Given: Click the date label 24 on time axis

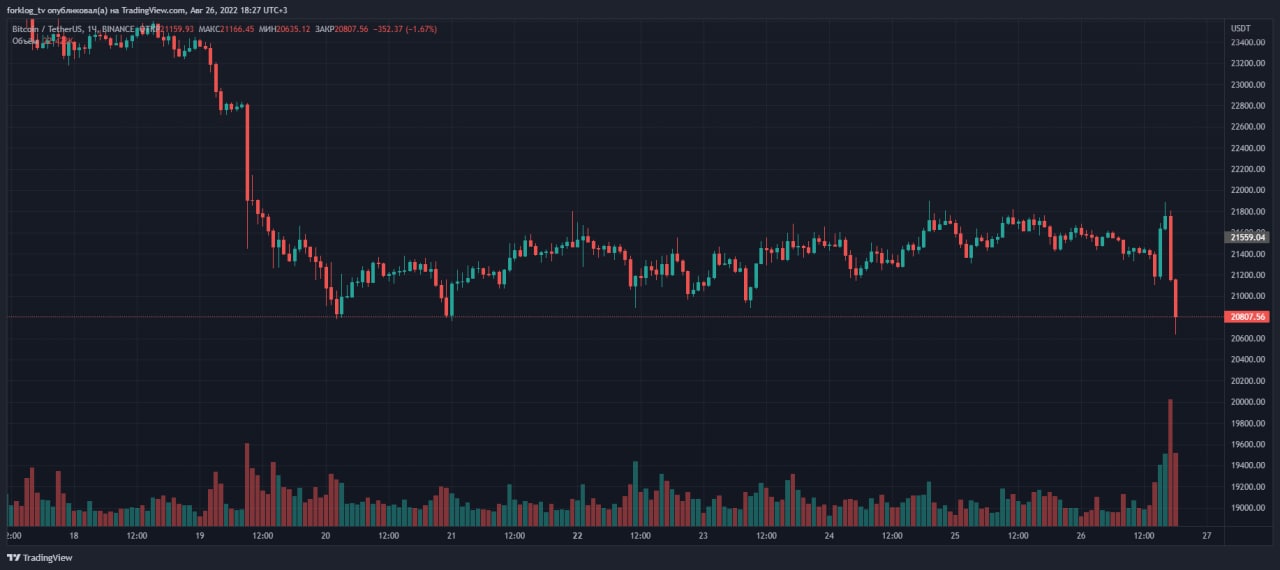Looking at the screenshot, I should click(x=829, y=536).
